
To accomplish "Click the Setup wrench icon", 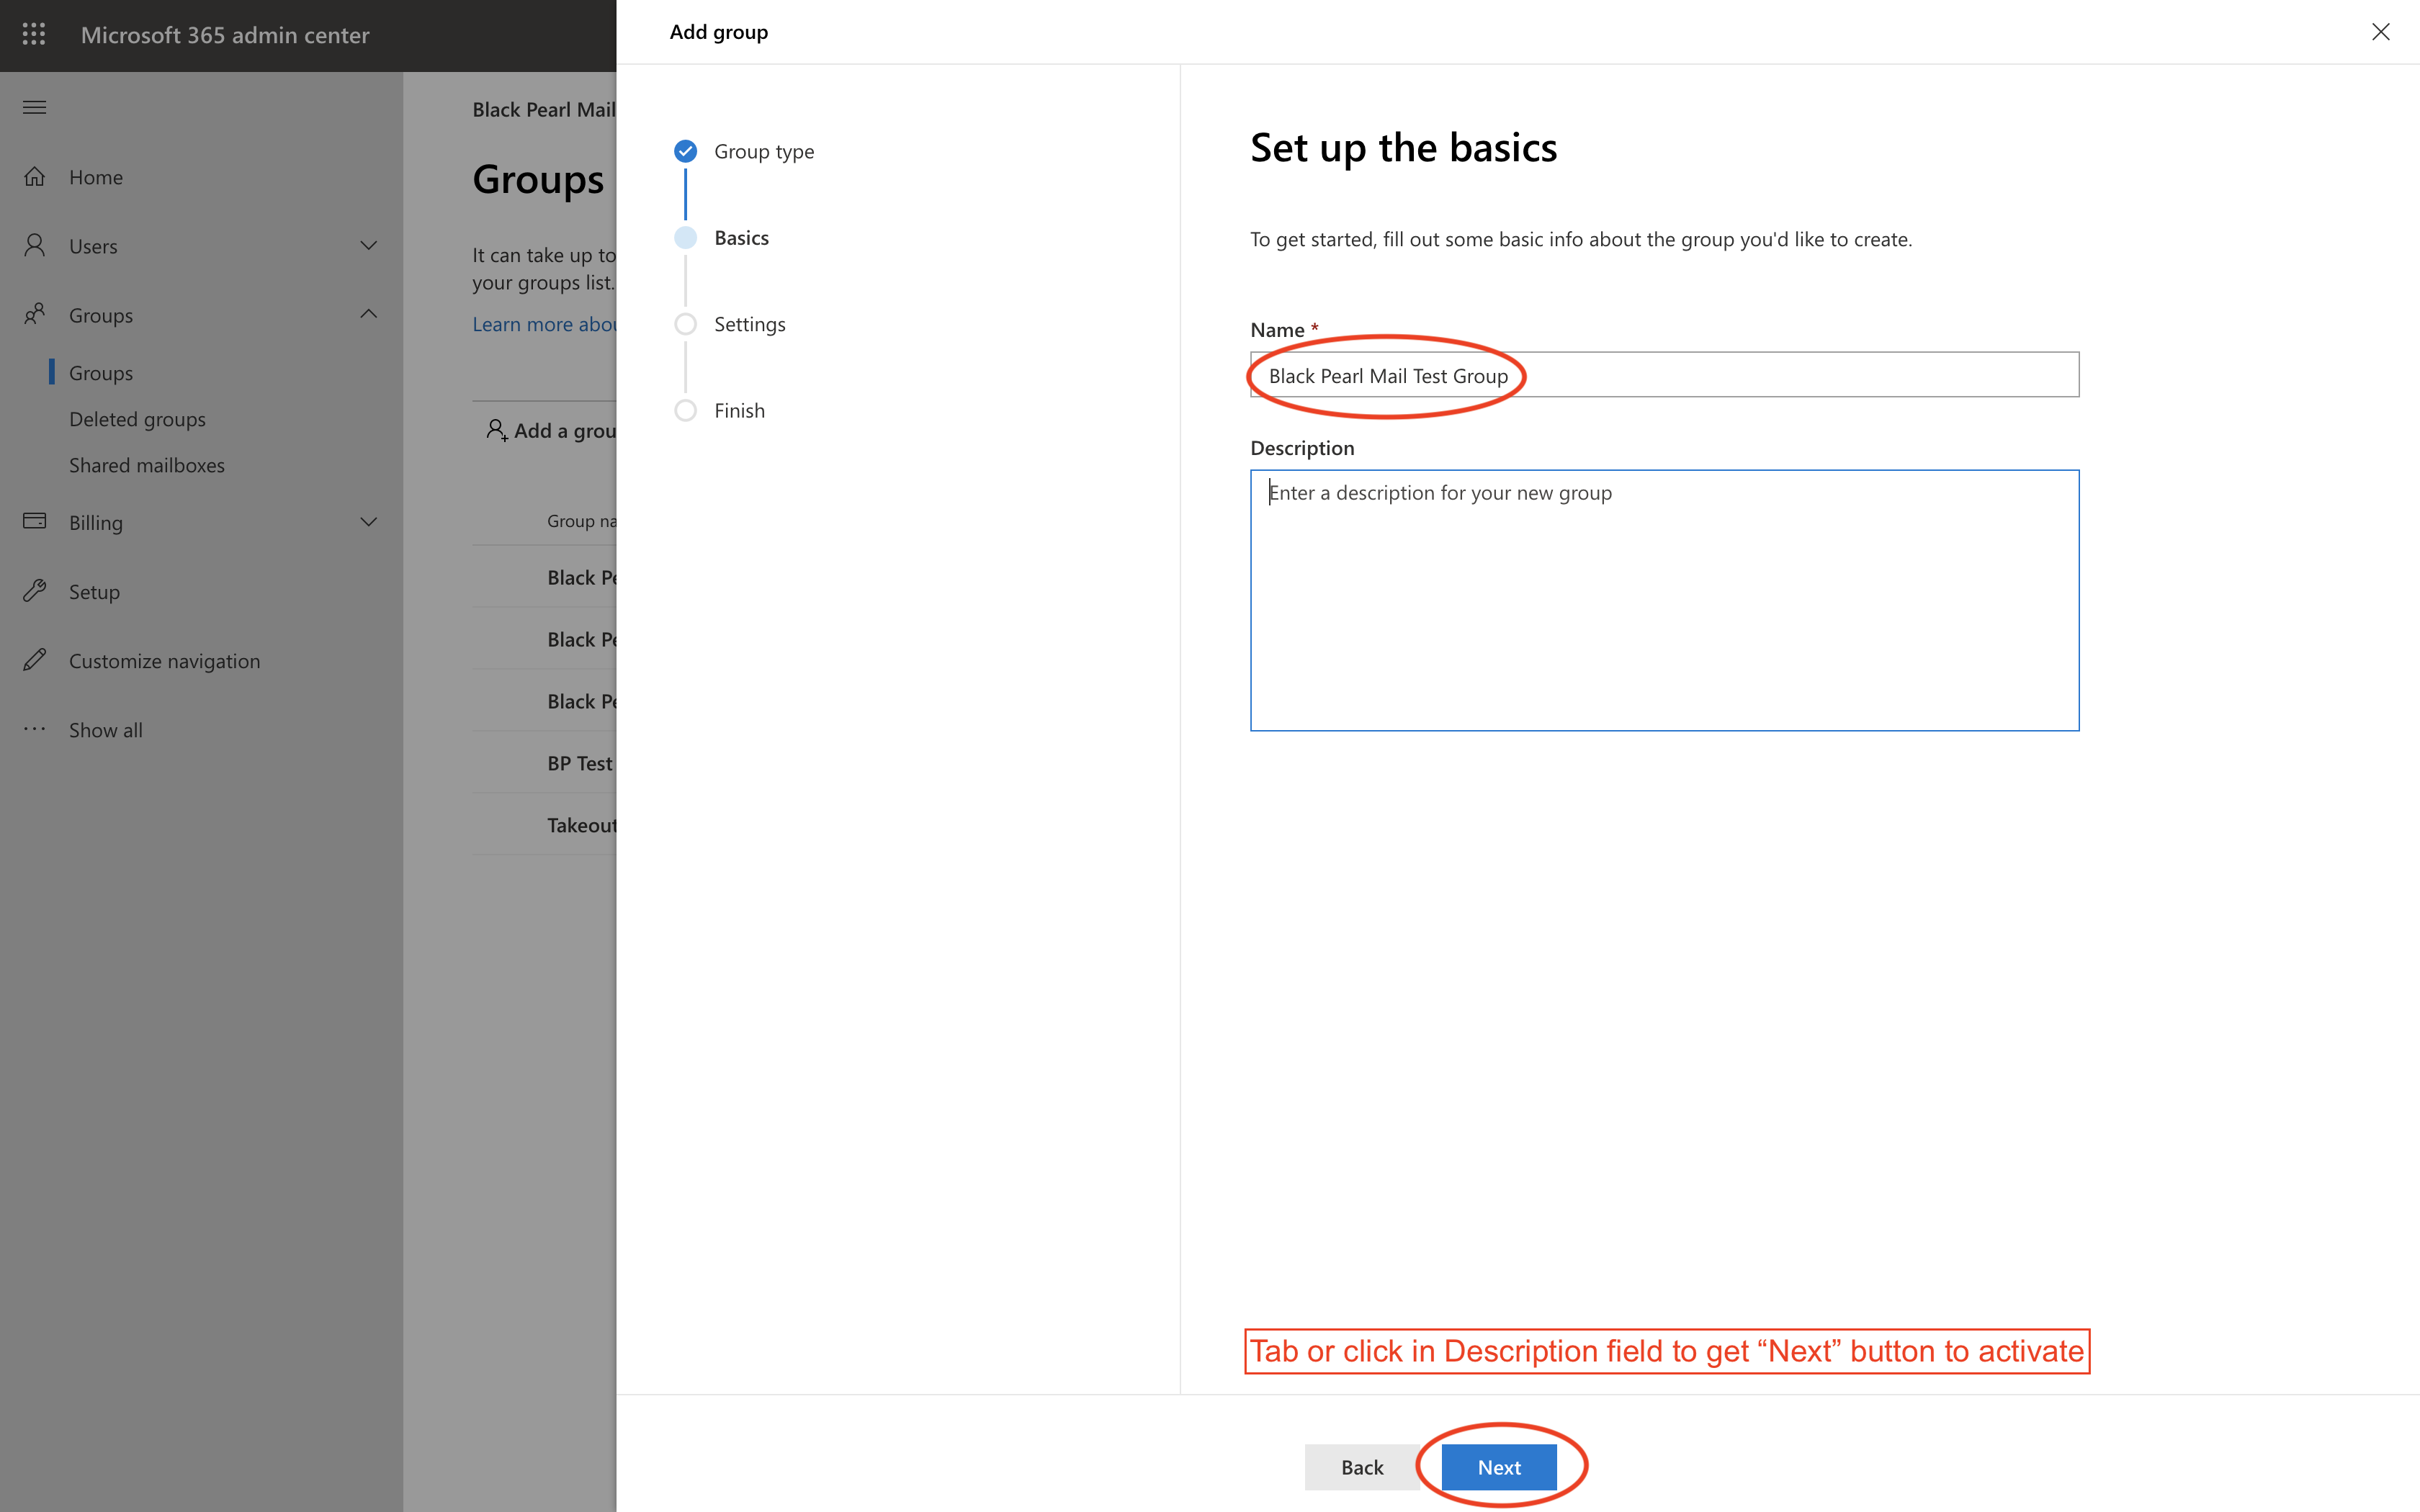I will pyautogui.click(x=35, y=591).
